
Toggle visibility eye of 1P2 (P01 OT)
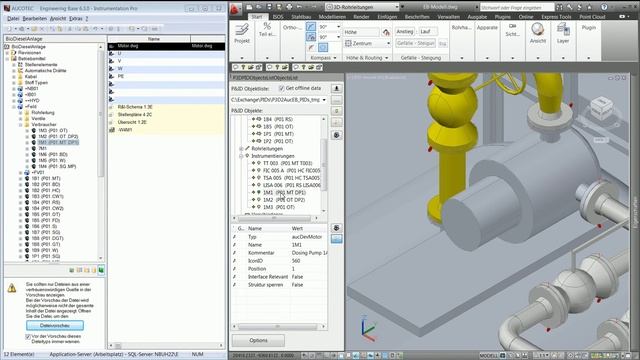click(259, 141)
